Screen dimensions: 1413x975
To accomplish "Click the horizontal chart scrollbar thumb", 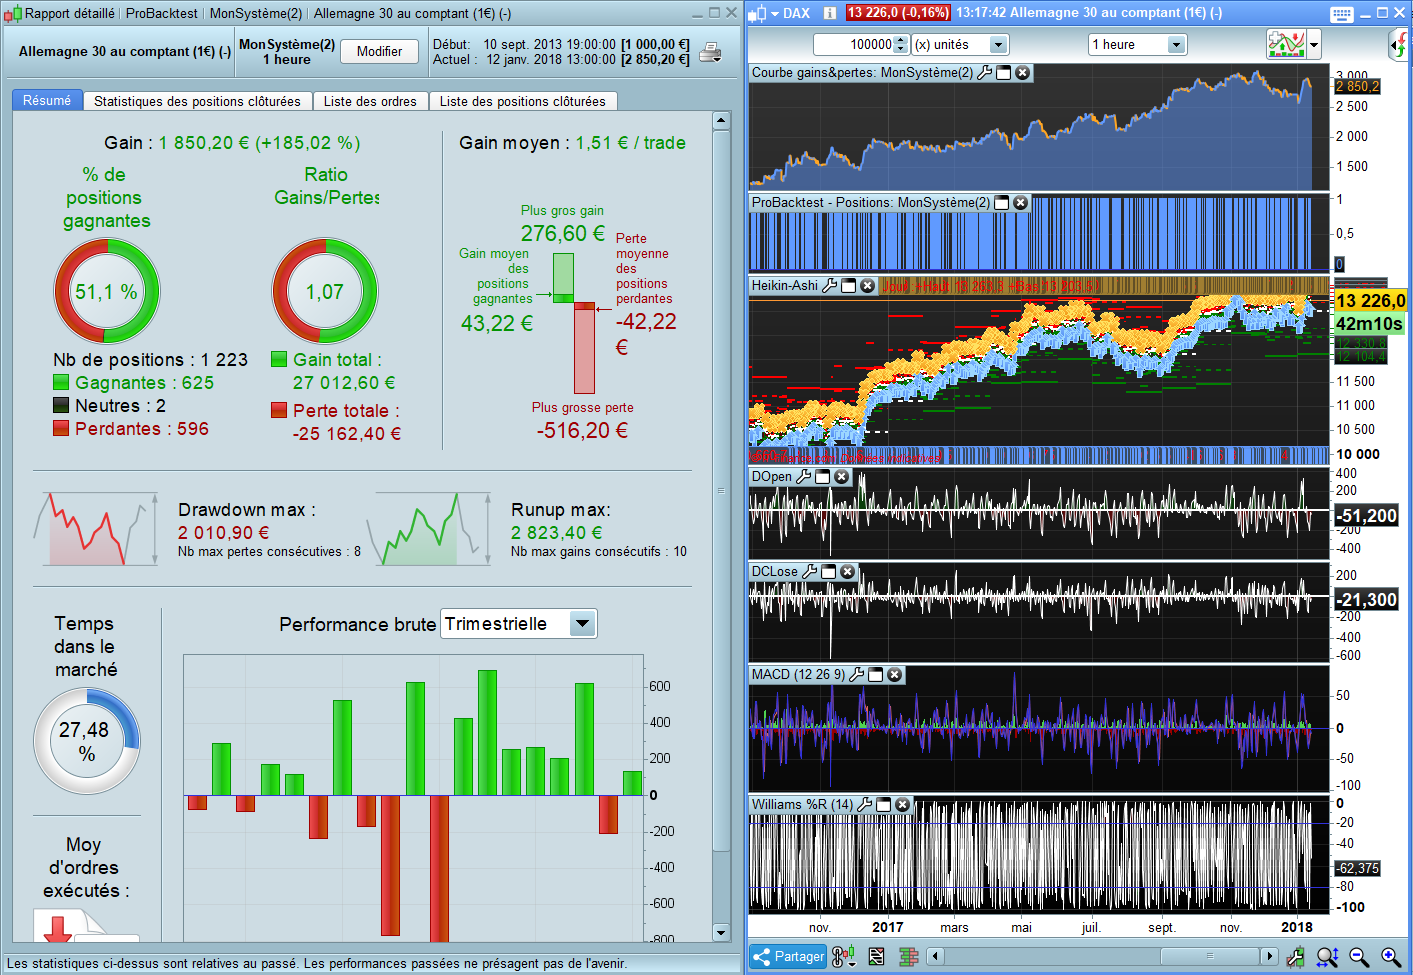I will click(1209, 957).
